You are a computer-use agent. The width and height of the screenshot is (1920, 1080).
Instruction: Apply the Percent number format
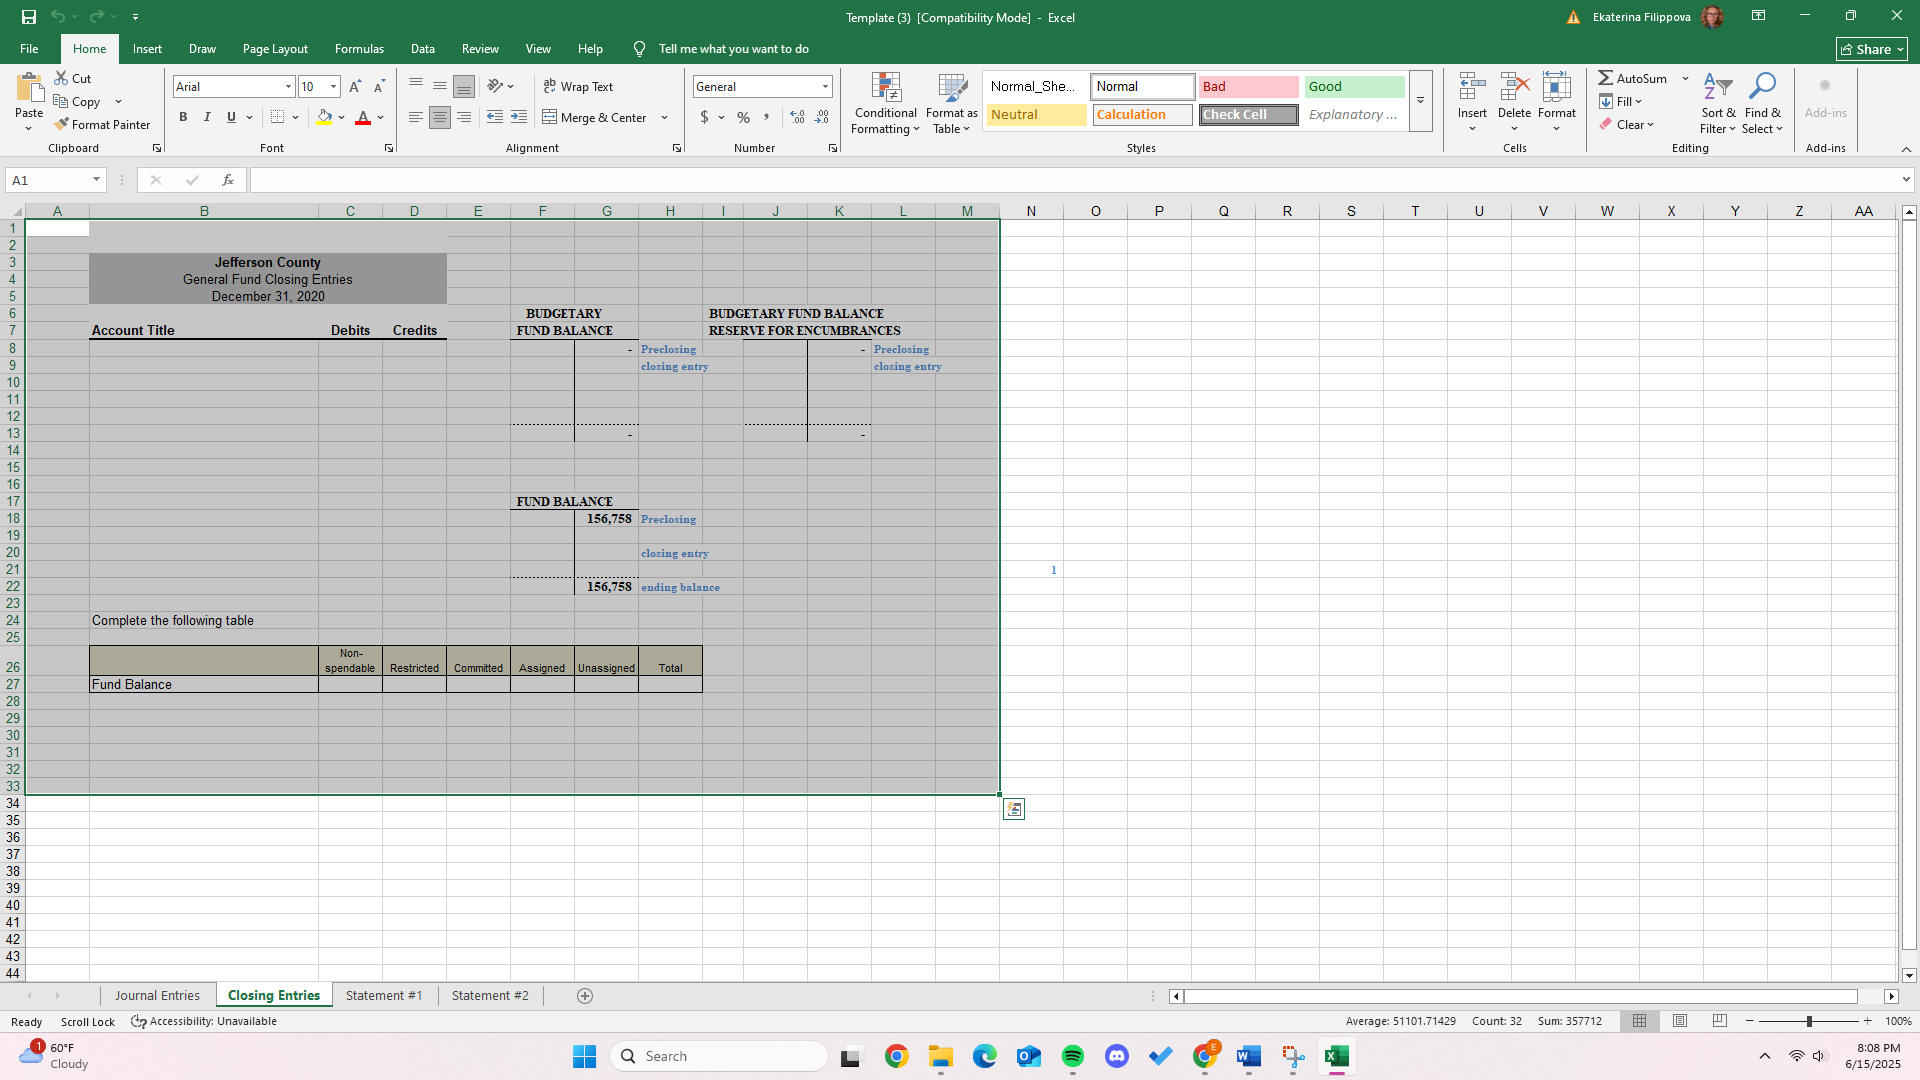coord(743,117)
